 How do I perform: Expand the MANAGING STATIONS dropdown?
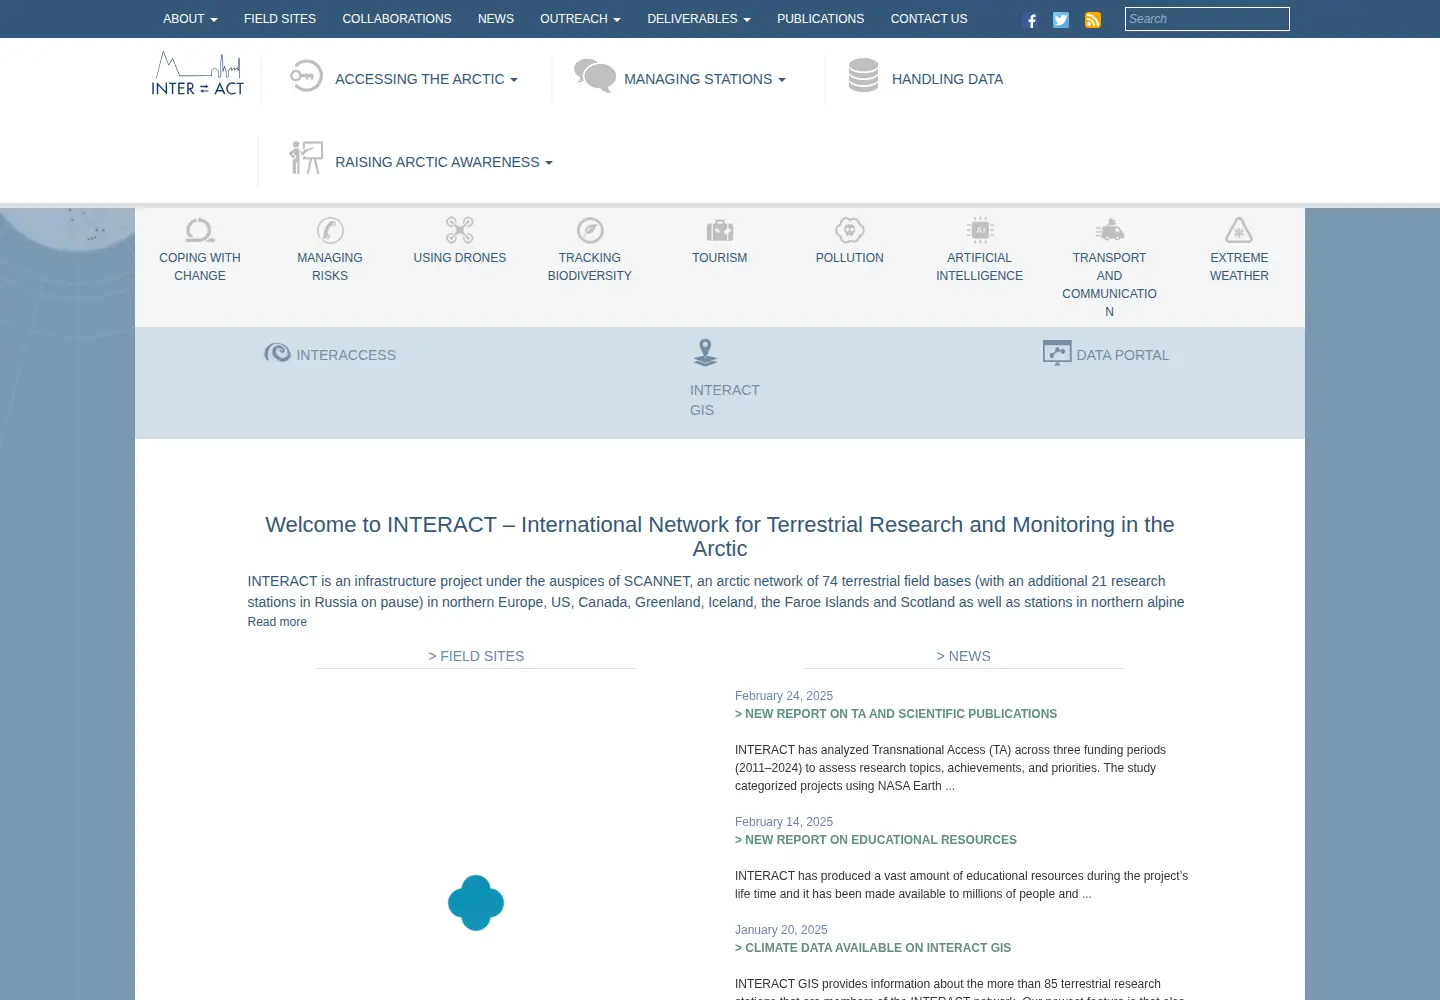pyautogui.click(x=705, y=79)
